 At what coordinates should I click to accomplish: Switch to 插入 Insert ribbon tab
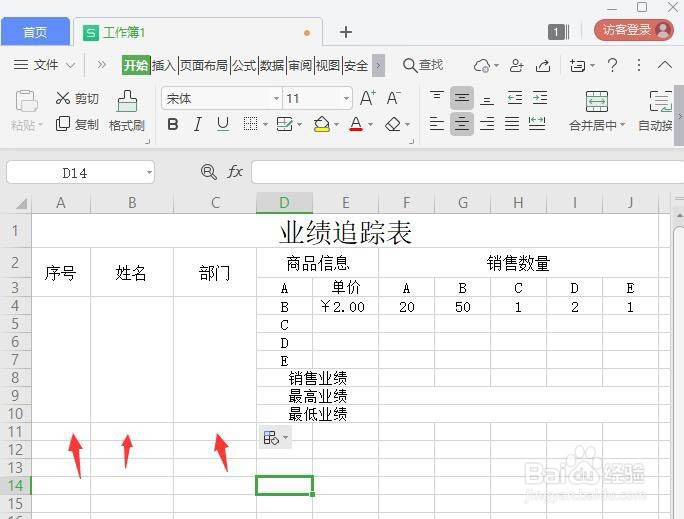click(x=164, y=65)
